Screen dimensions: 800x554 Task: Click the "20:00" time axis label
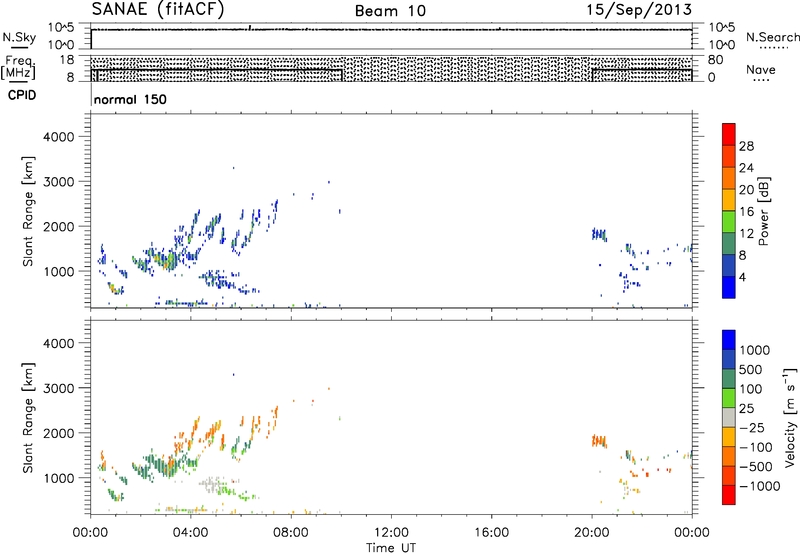point(591,533)
